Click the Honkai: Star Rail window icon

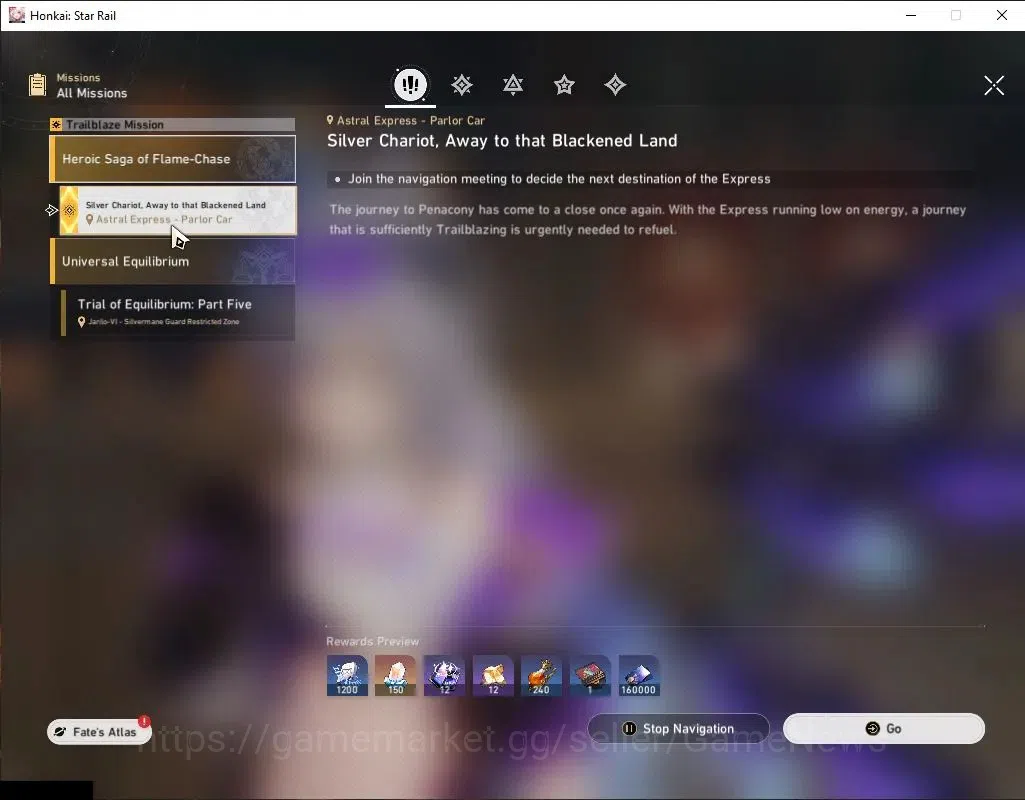16,15
